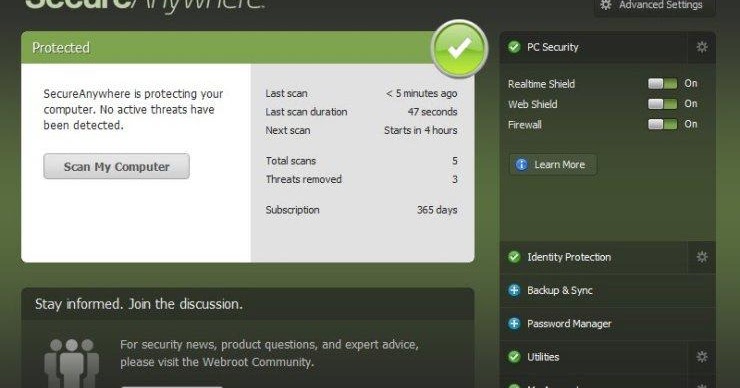Open PC Security settings gear
740x388 pixels.
pyautogui.click(x=702, y=47)
